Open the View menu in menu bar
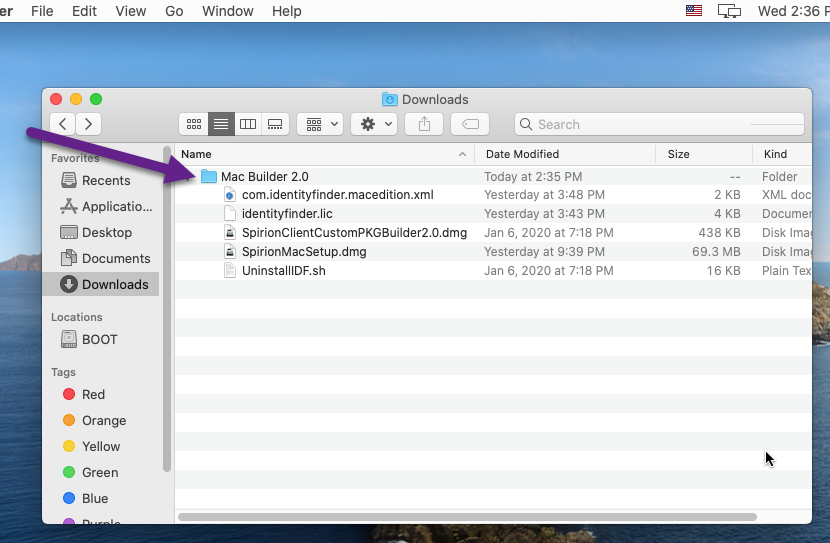Image resolution: width=830 pixels, height=543 pixels. pos(130,11)
